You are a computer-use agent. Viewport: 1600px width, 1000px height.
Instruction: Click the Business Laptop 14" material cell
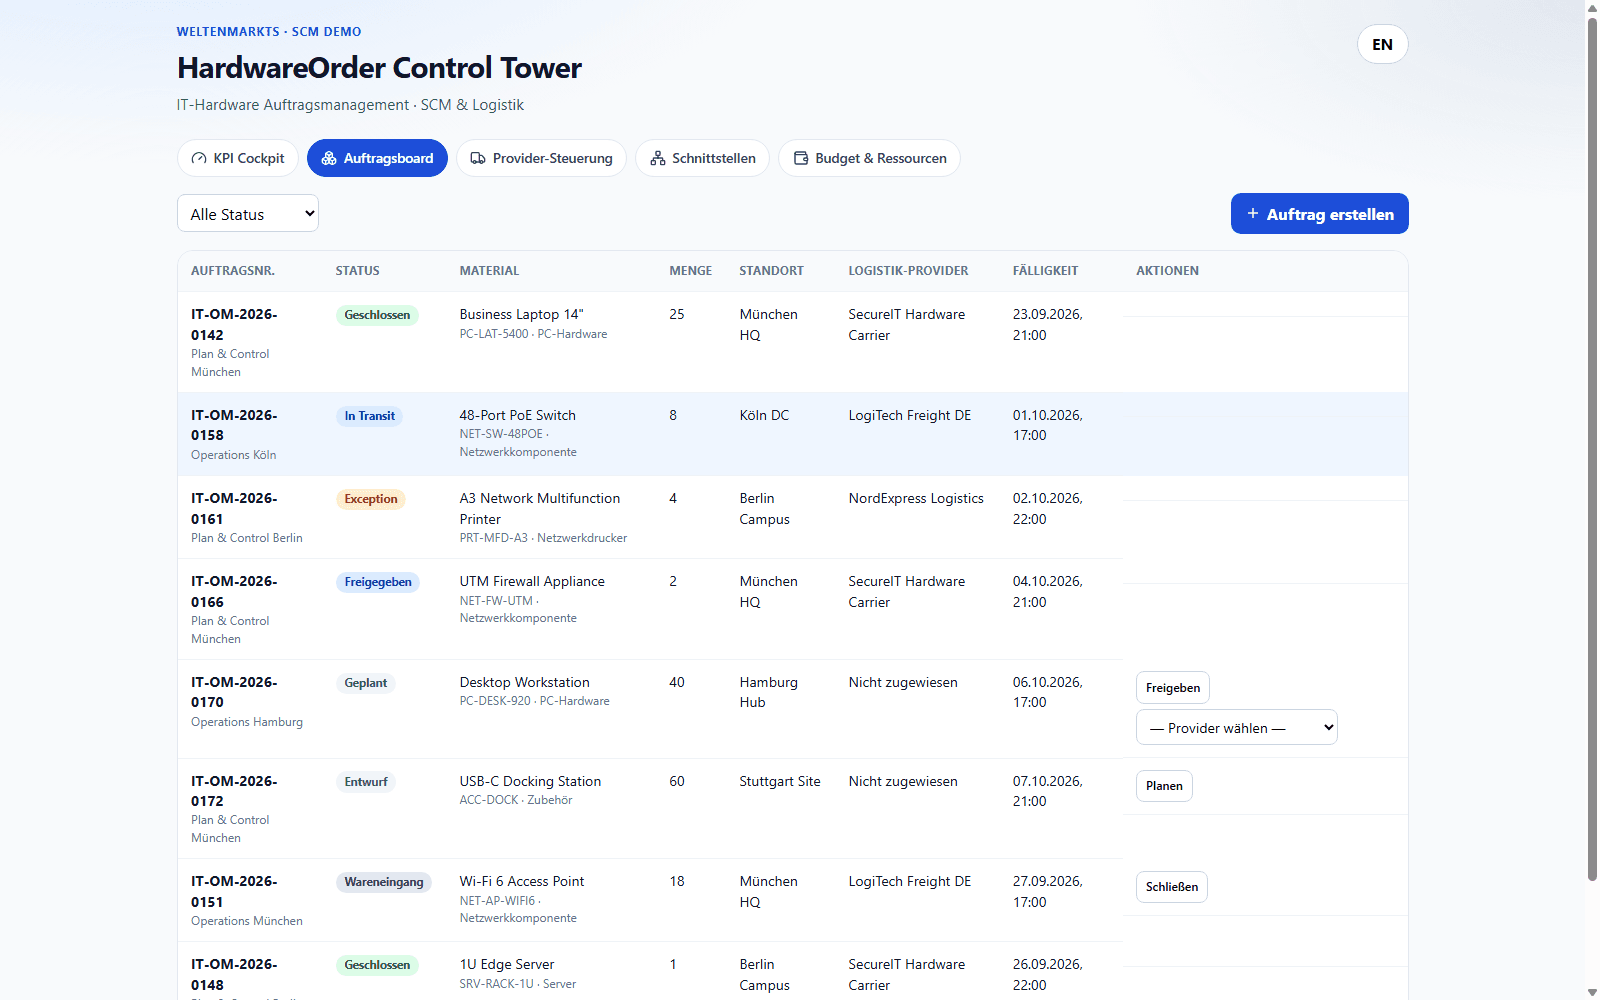point(550,342)
